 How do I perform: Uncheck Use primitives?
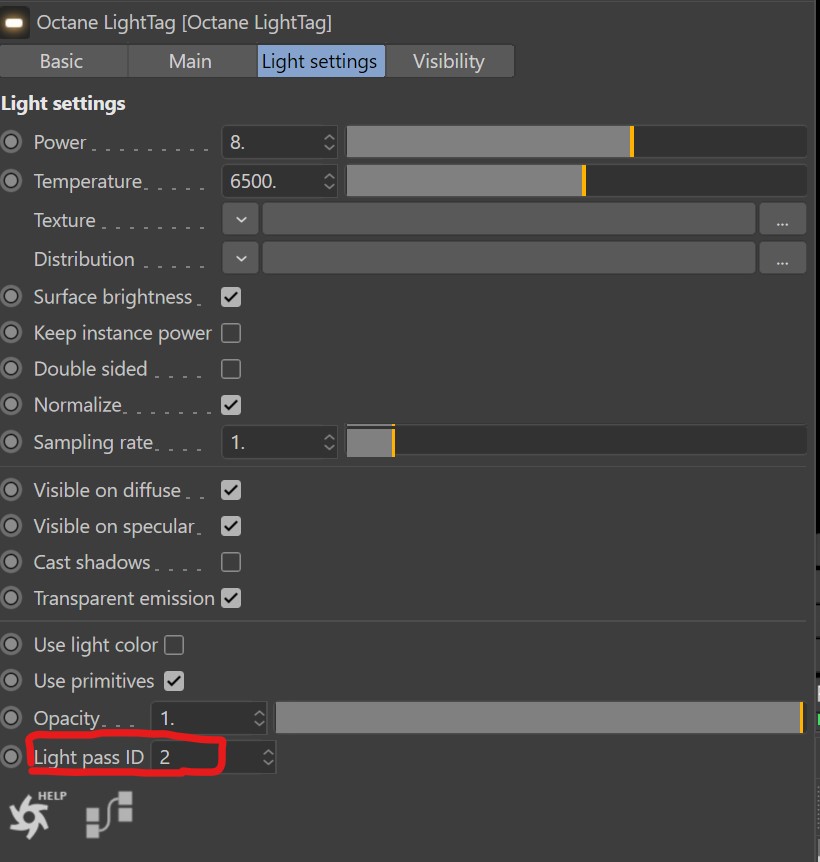click(174, 681)
